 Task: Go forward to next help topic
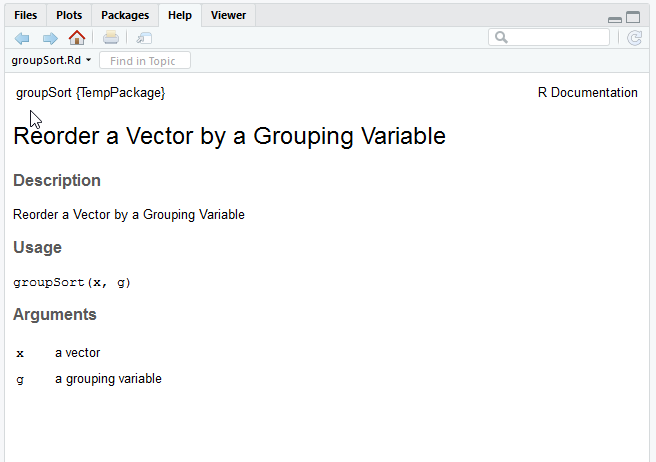coord(49,38)
